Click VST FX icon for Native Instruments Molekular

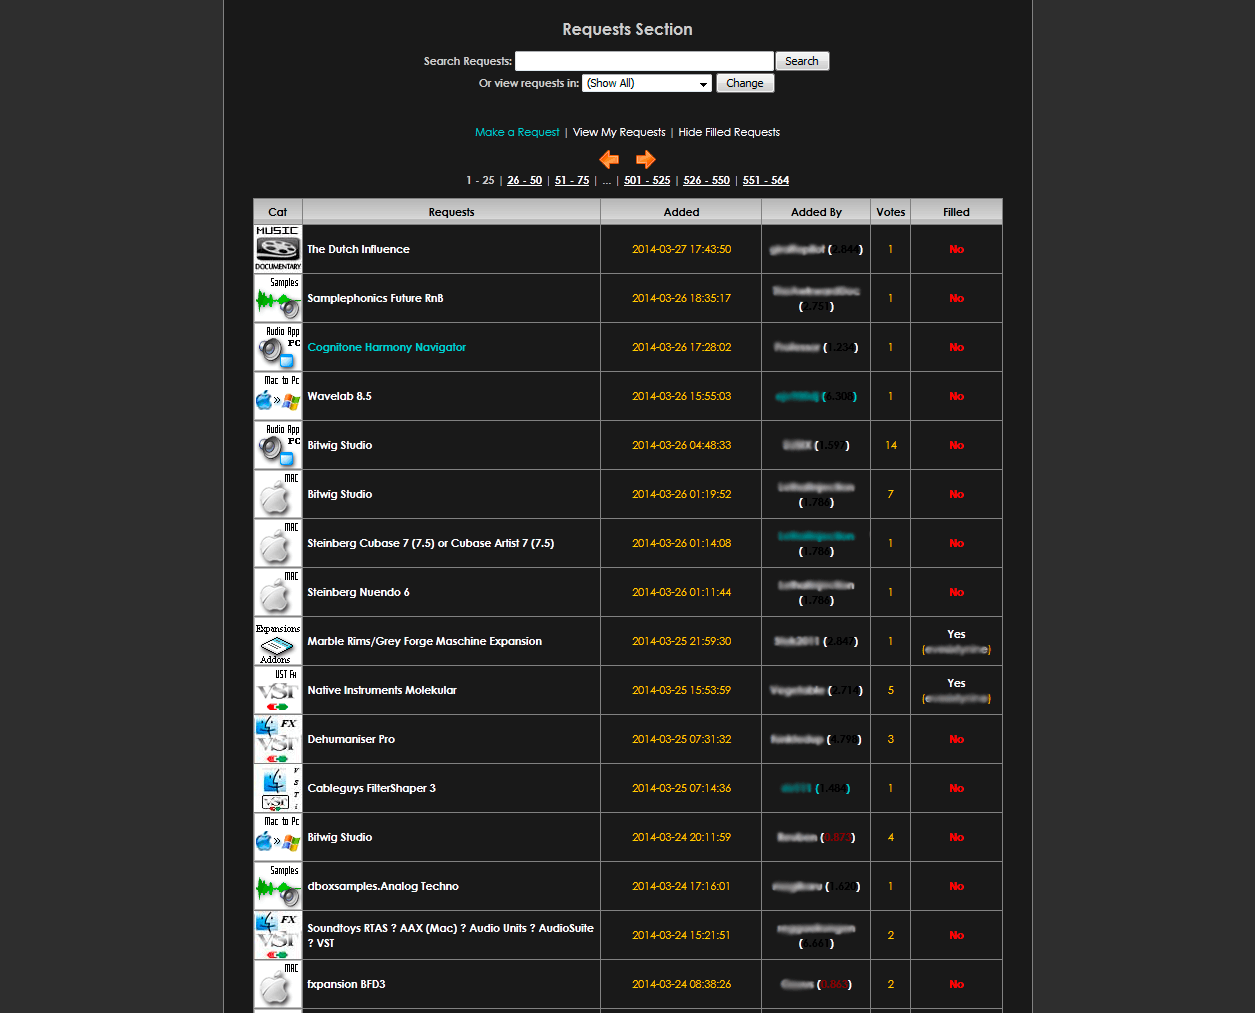click(x=278, y=690)
